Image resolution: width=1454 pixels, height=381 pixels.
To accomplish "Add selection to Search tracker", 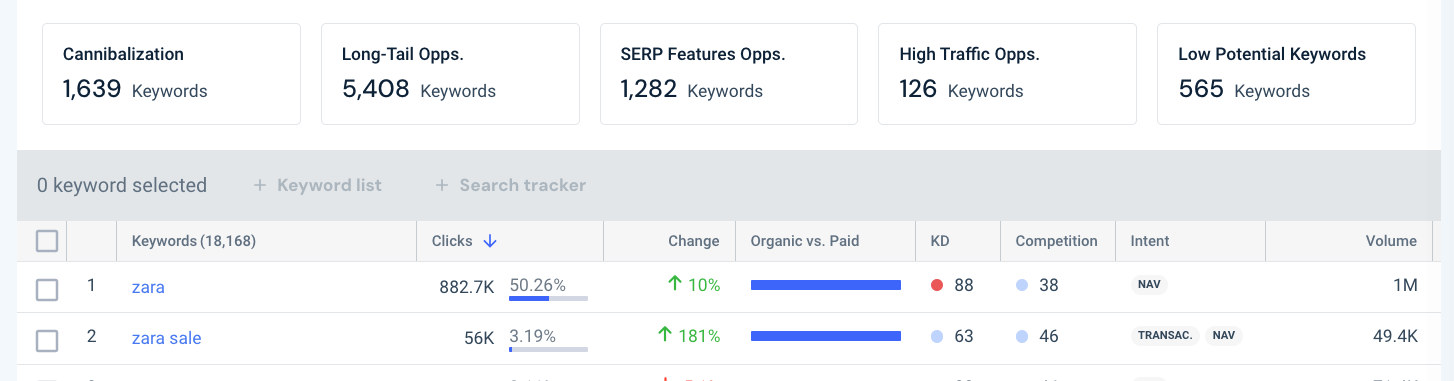I will [511, 185].
